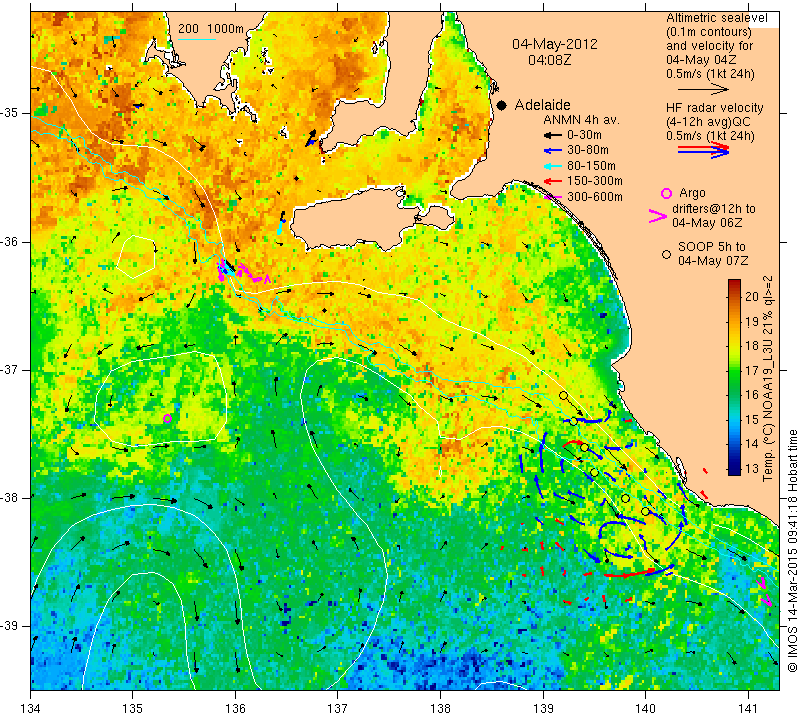Click the longitude axis label 135
The width and height of the screenshot is (800, 720).
click(x=133, y=709)
